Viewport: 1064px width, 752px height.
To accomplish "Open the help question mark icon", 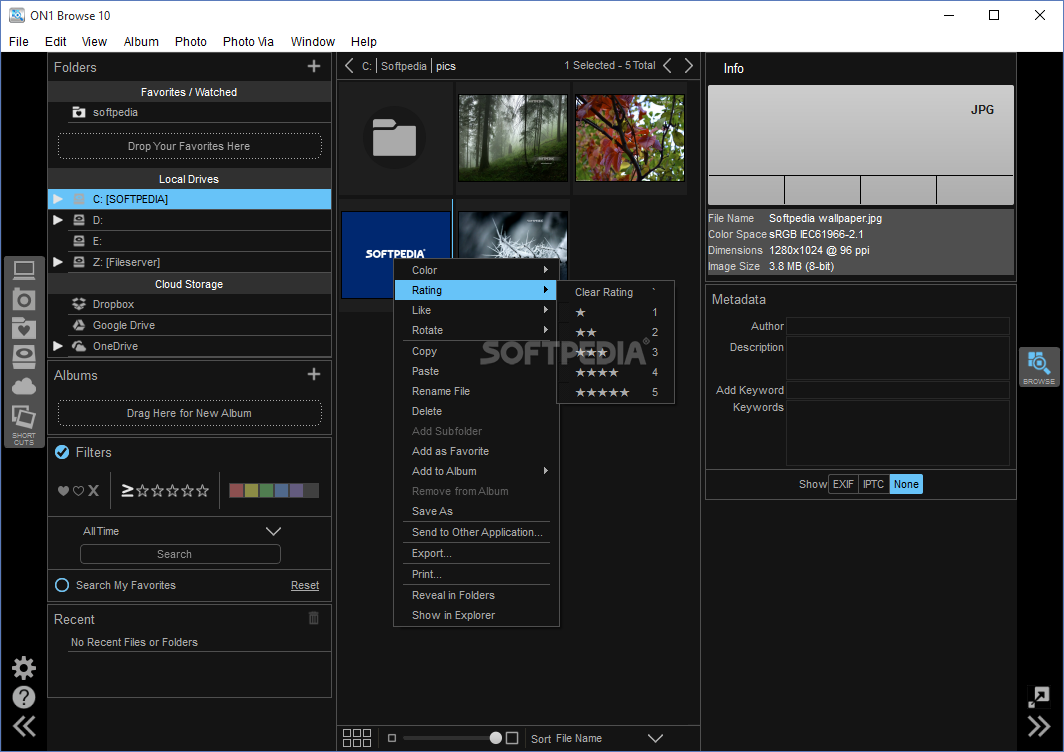I will 24,697.
